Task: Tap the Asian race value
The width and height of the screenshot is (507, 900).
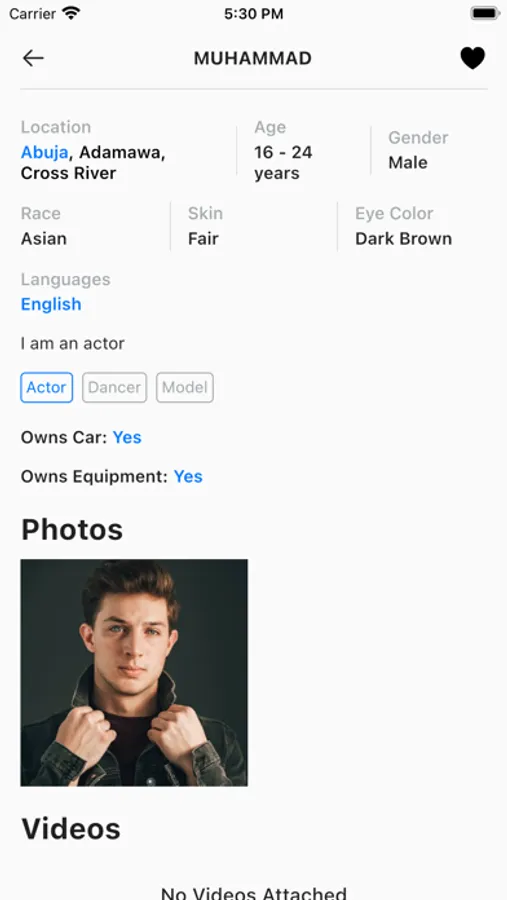Action: (x=44, y=239)
